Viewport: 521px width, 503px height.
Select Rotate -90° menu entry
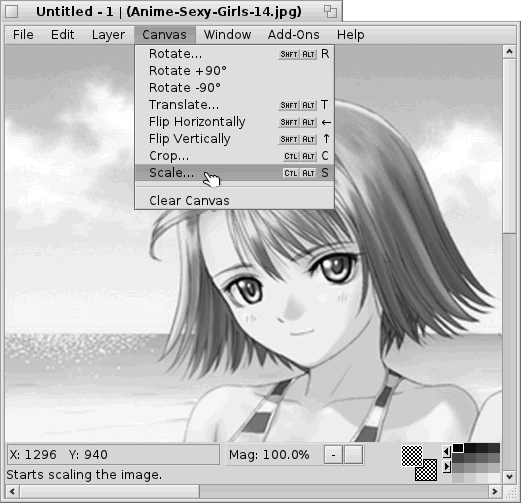click(234, 88)
